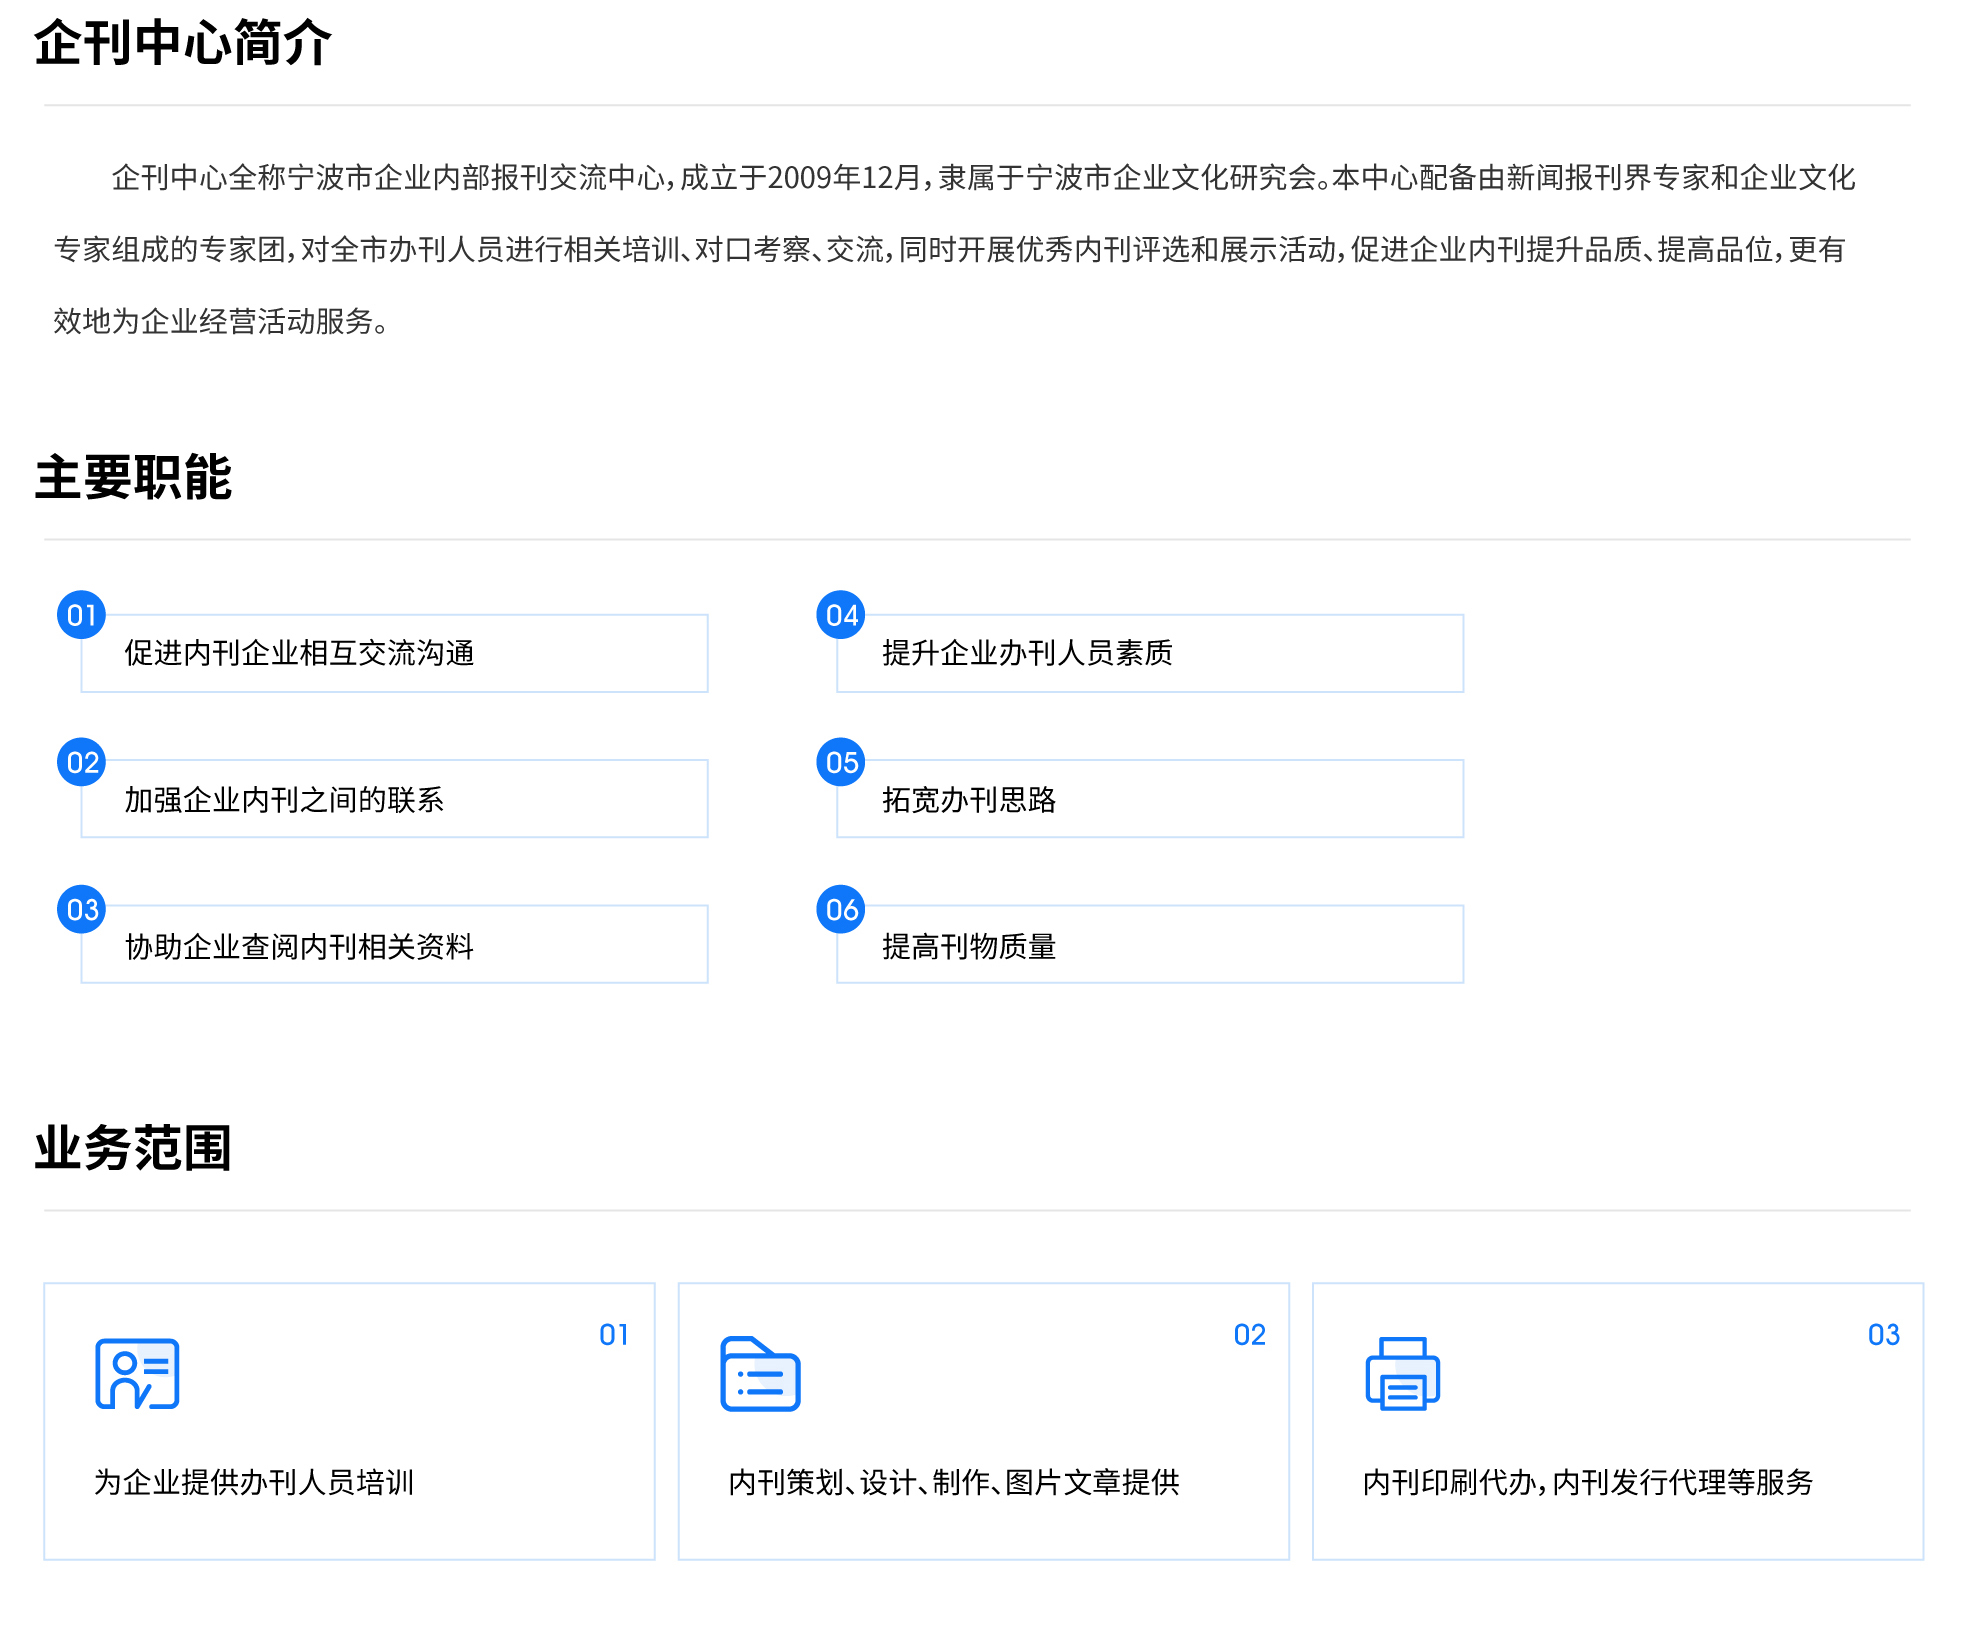Click the blue 03 circle badge
The width and height of the screenshot is (1961, 1642).
(82, 909)
